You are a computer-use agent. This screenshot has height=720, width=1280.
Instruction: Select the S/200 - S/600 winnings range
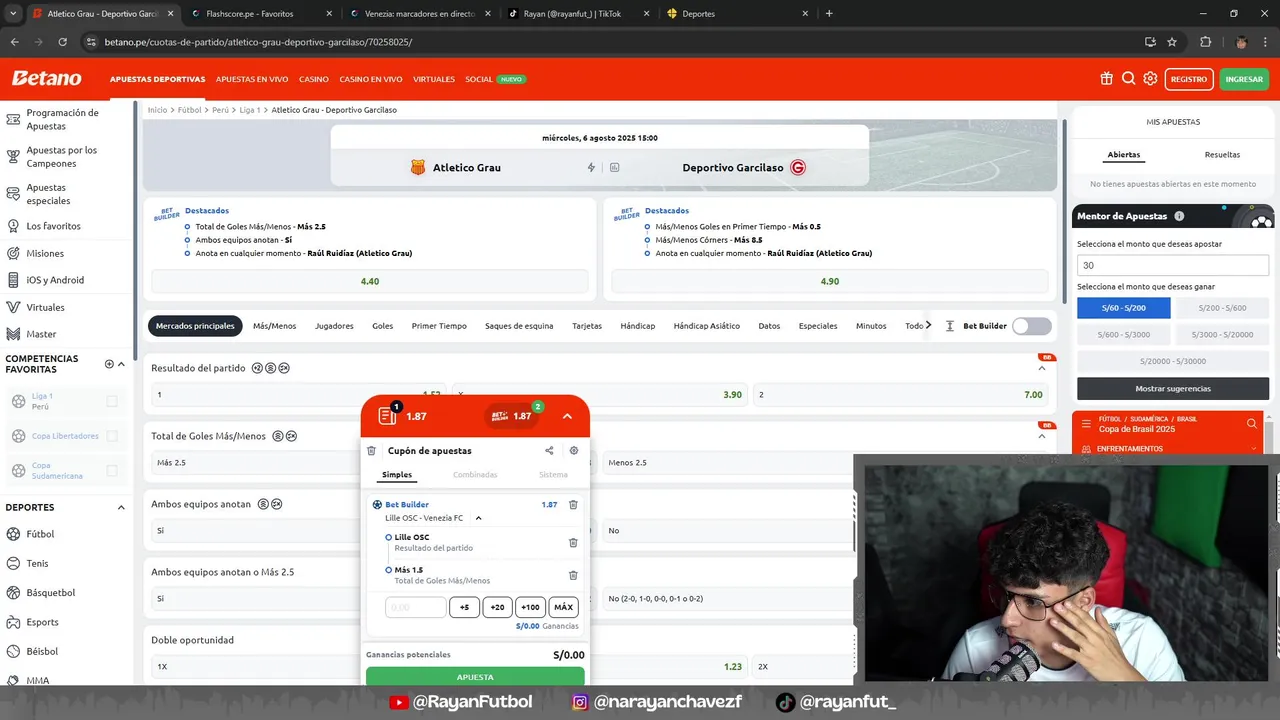[1222, 308]
